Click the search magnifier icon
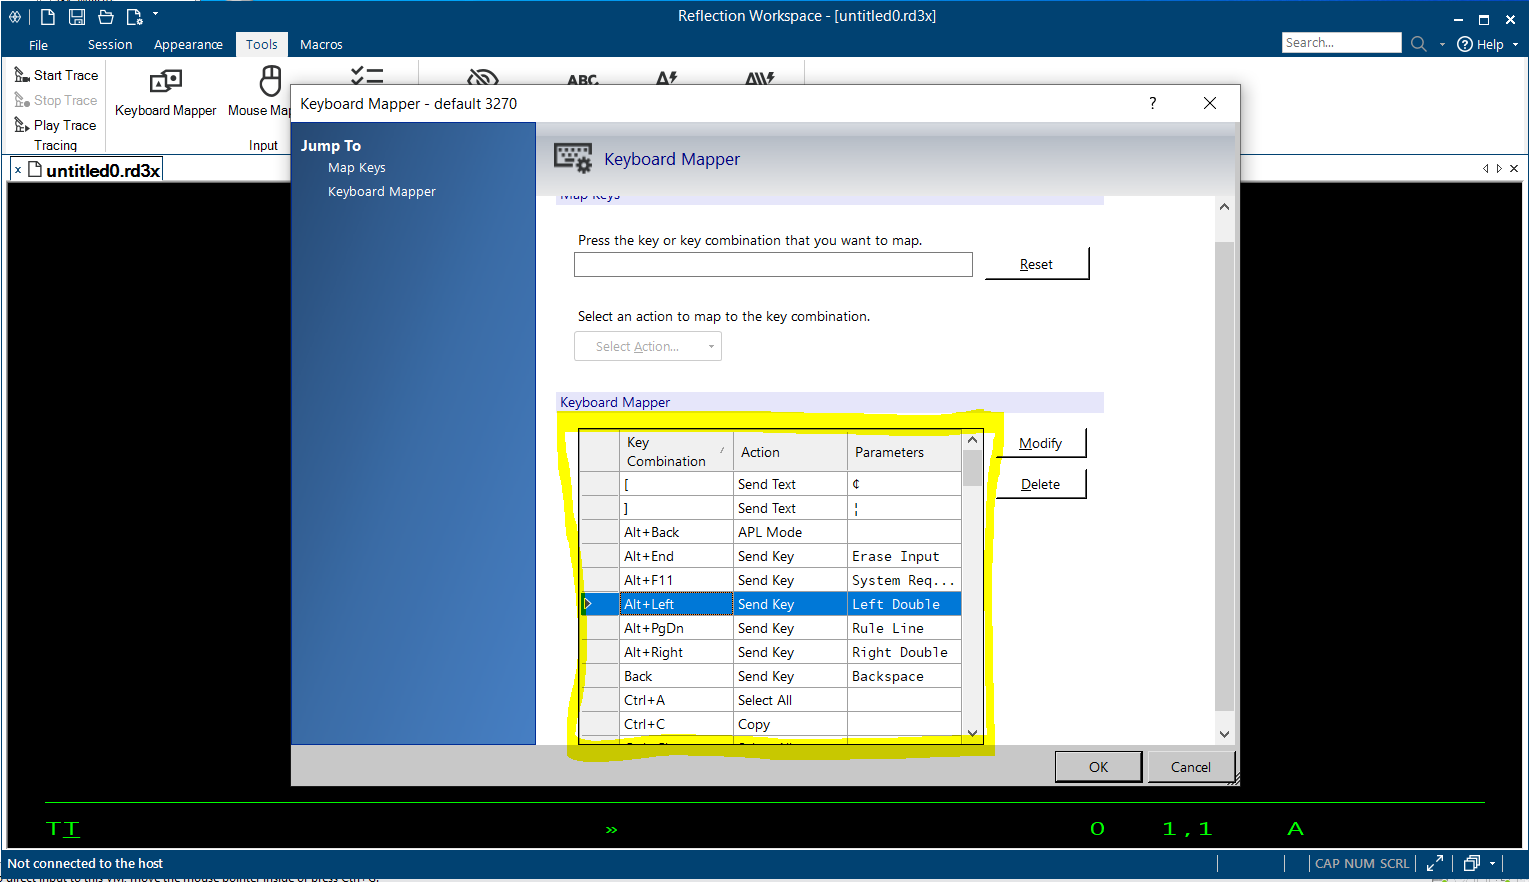Viewport: 1529px width, 882px height. point(1418,44)
